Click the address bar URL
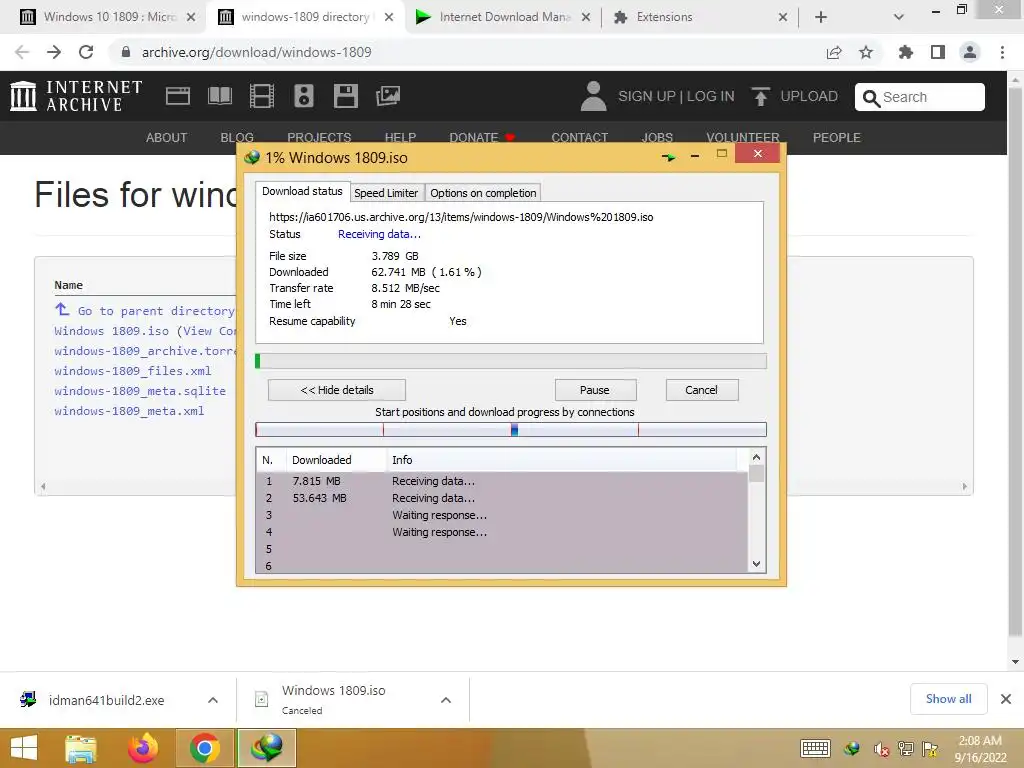The image size is (1024, 768). pyautogui.click(x=257, y=52)
